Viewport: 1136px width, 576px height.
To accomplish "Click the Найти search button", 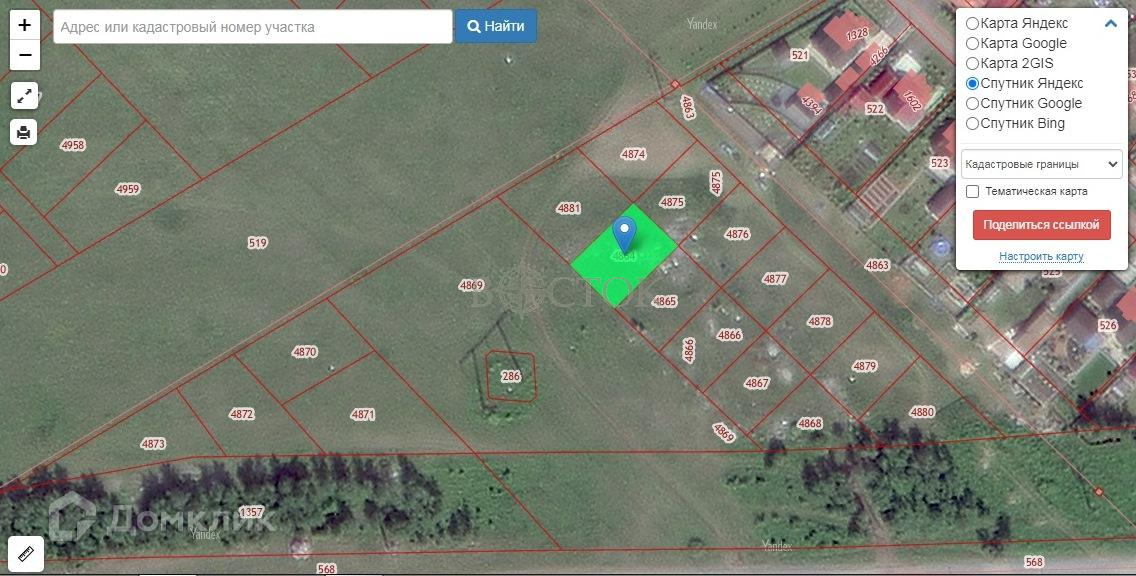I will 496,26.
